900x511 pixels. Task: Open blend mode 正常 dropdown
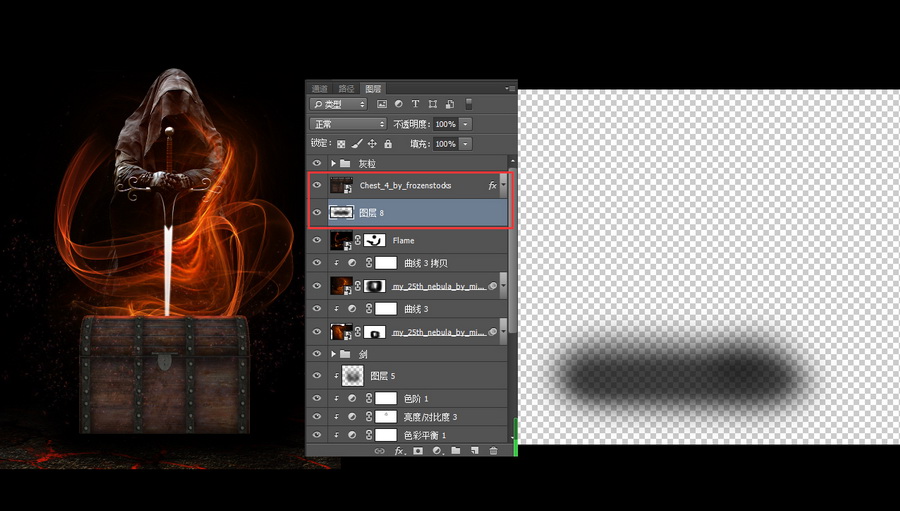348,124
